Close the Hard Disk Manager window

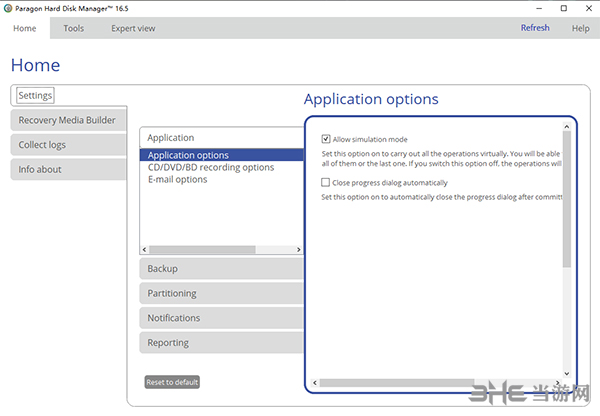(589, 8)
